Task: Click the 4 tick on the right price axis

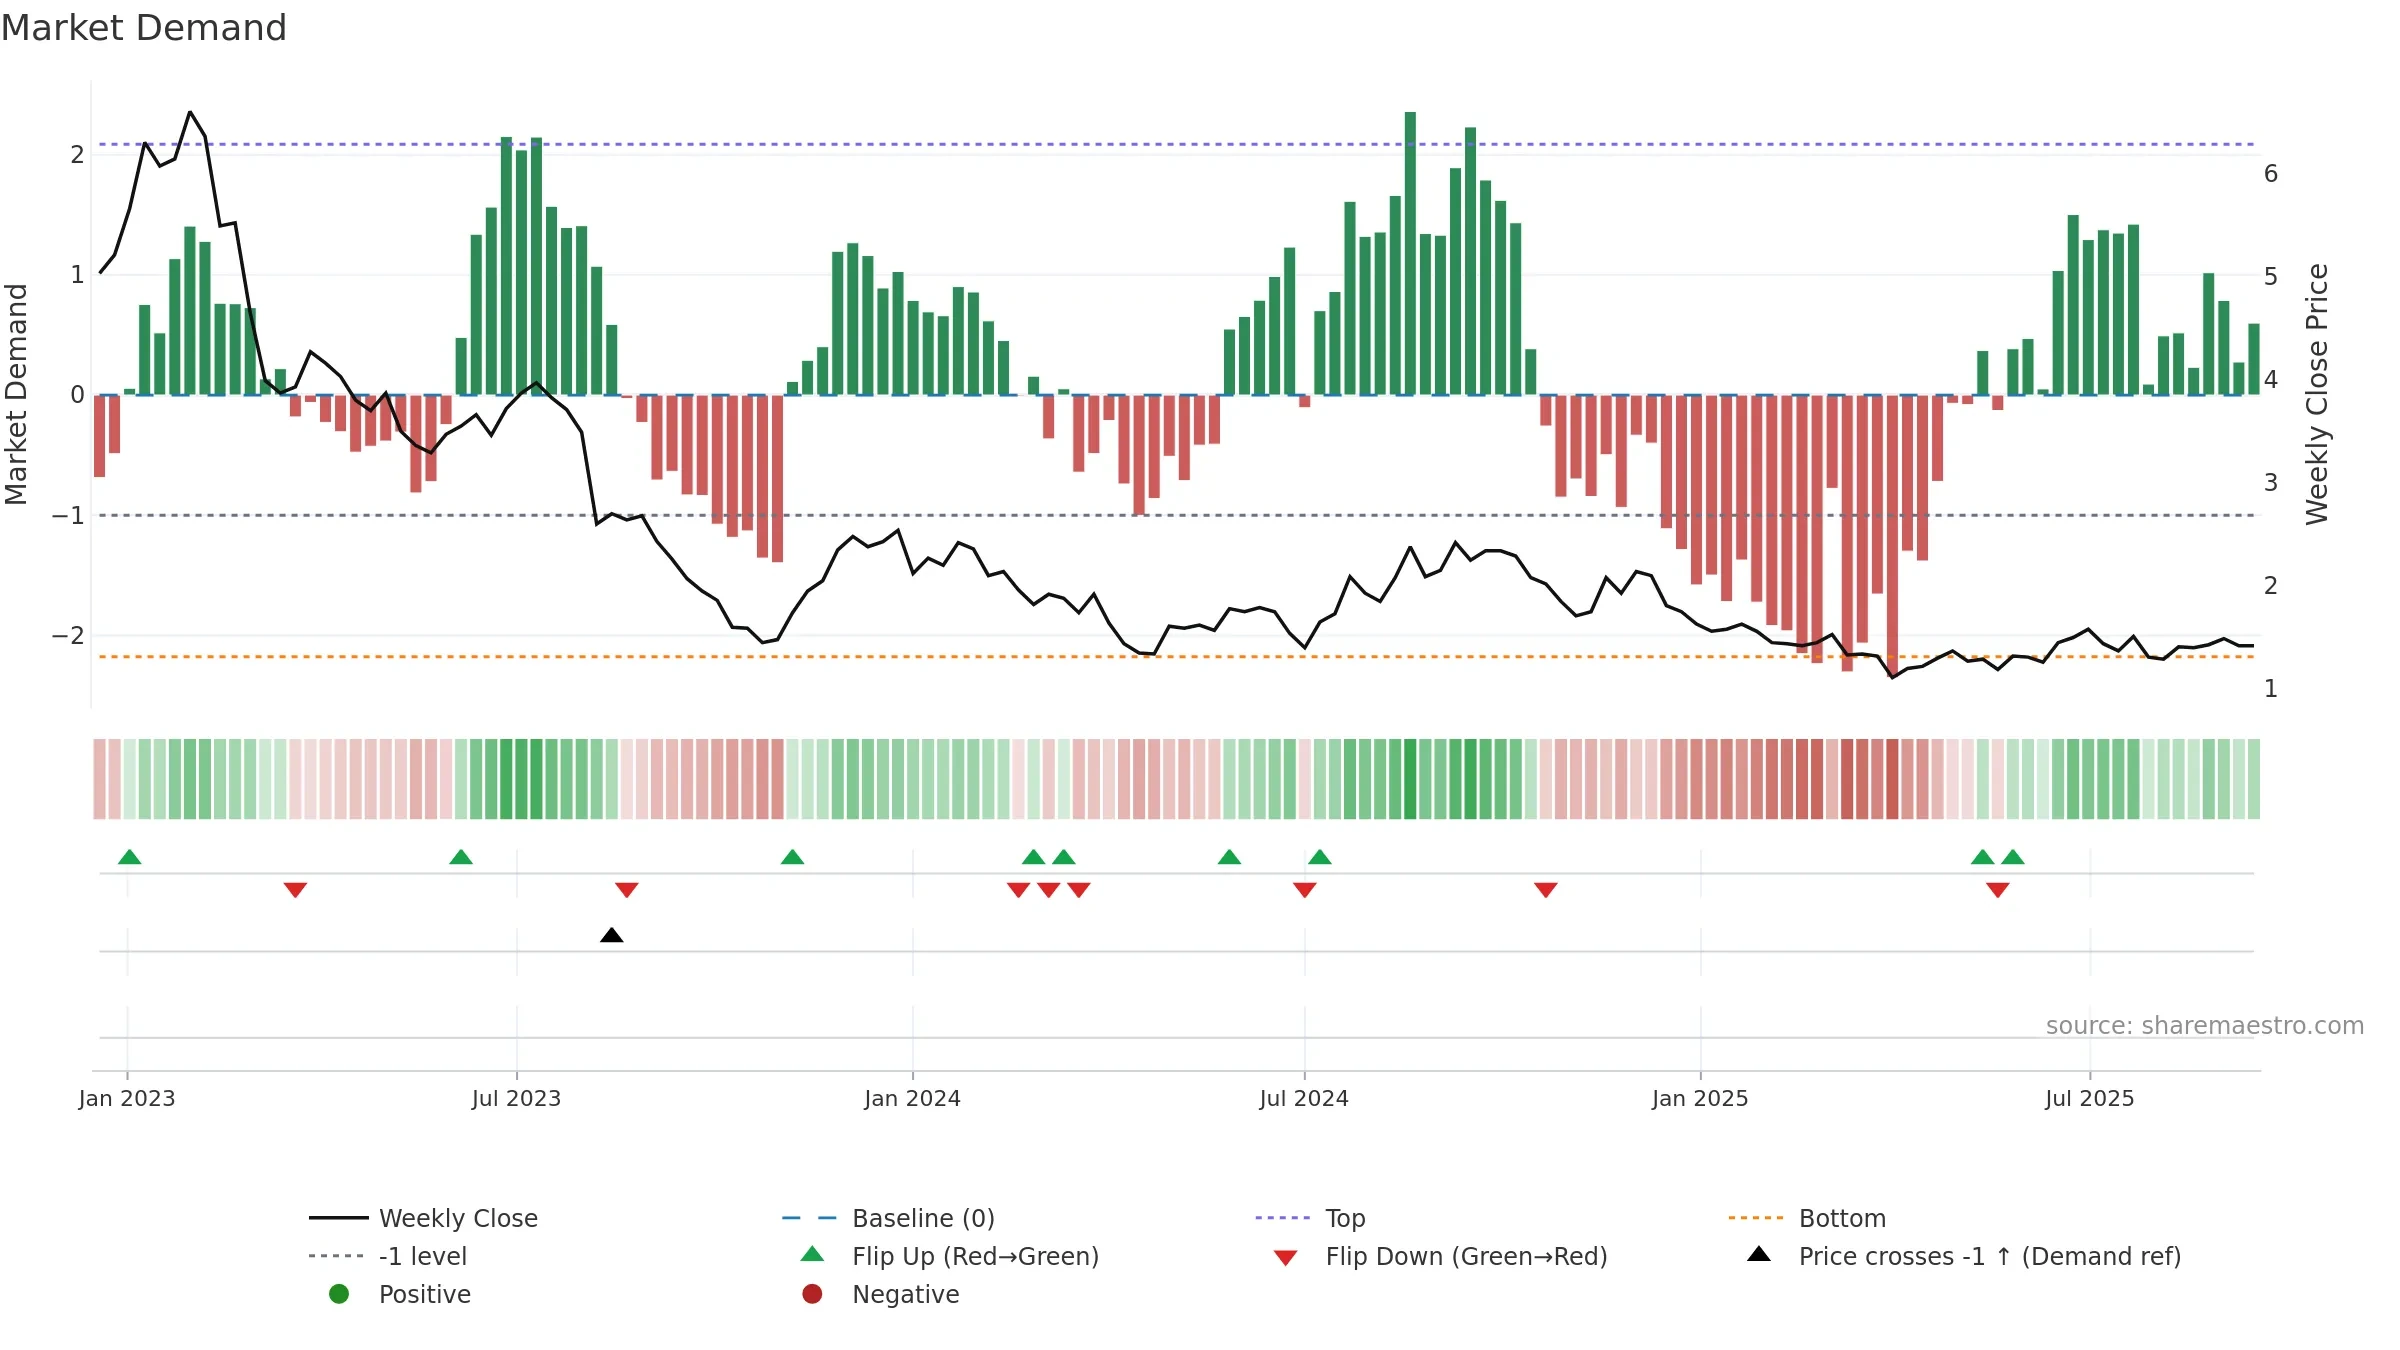Action: 2271,380
